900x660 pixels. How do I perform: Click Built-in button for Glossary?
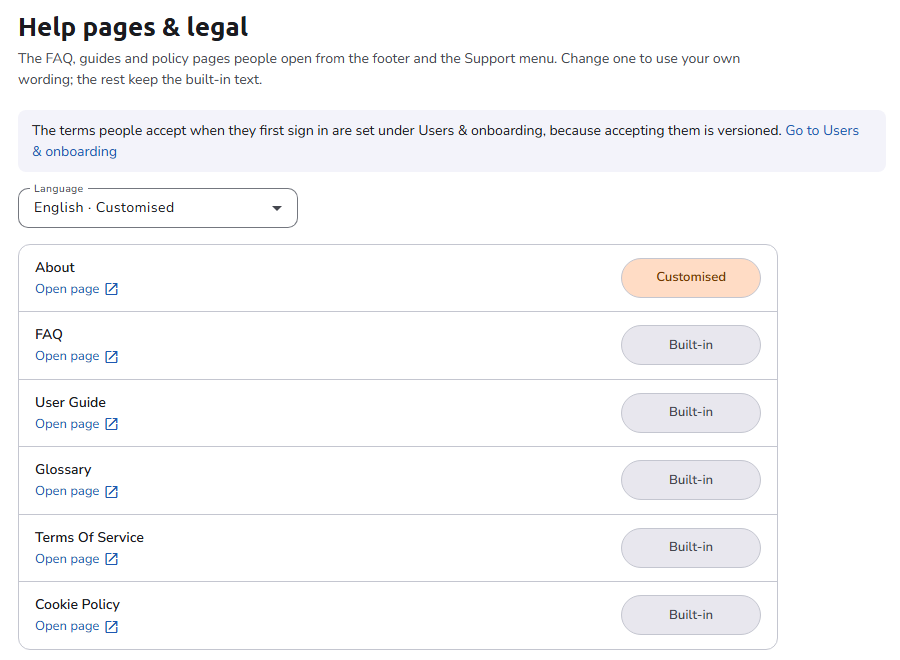[x=690, y=480]
